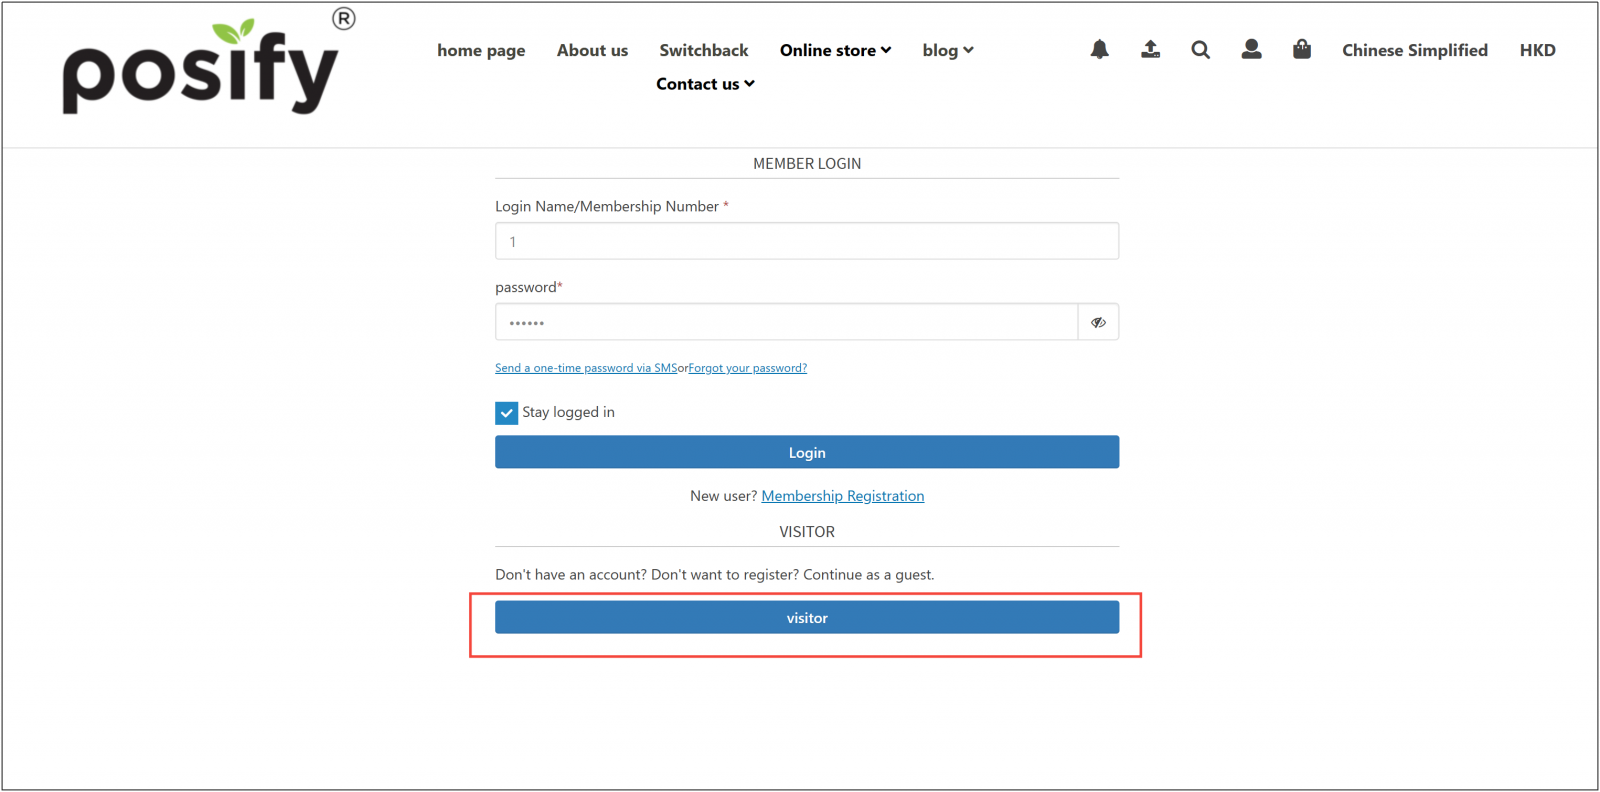The width and height of the screenshot is (1600, 792).
Task: Open the search magnifier icon
Action: click(x=1200, y=50)
